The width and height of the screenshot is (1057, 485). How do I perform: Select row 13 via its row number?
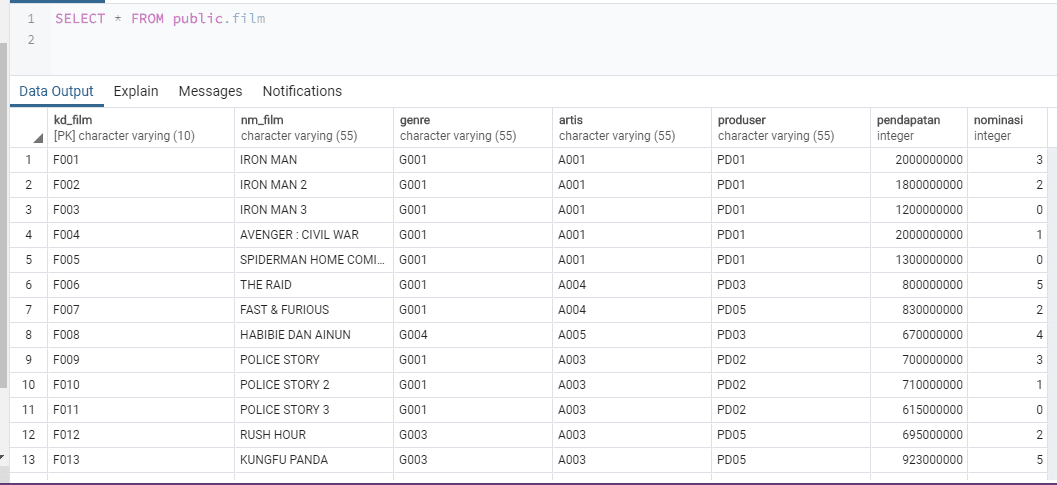[29, 460]
